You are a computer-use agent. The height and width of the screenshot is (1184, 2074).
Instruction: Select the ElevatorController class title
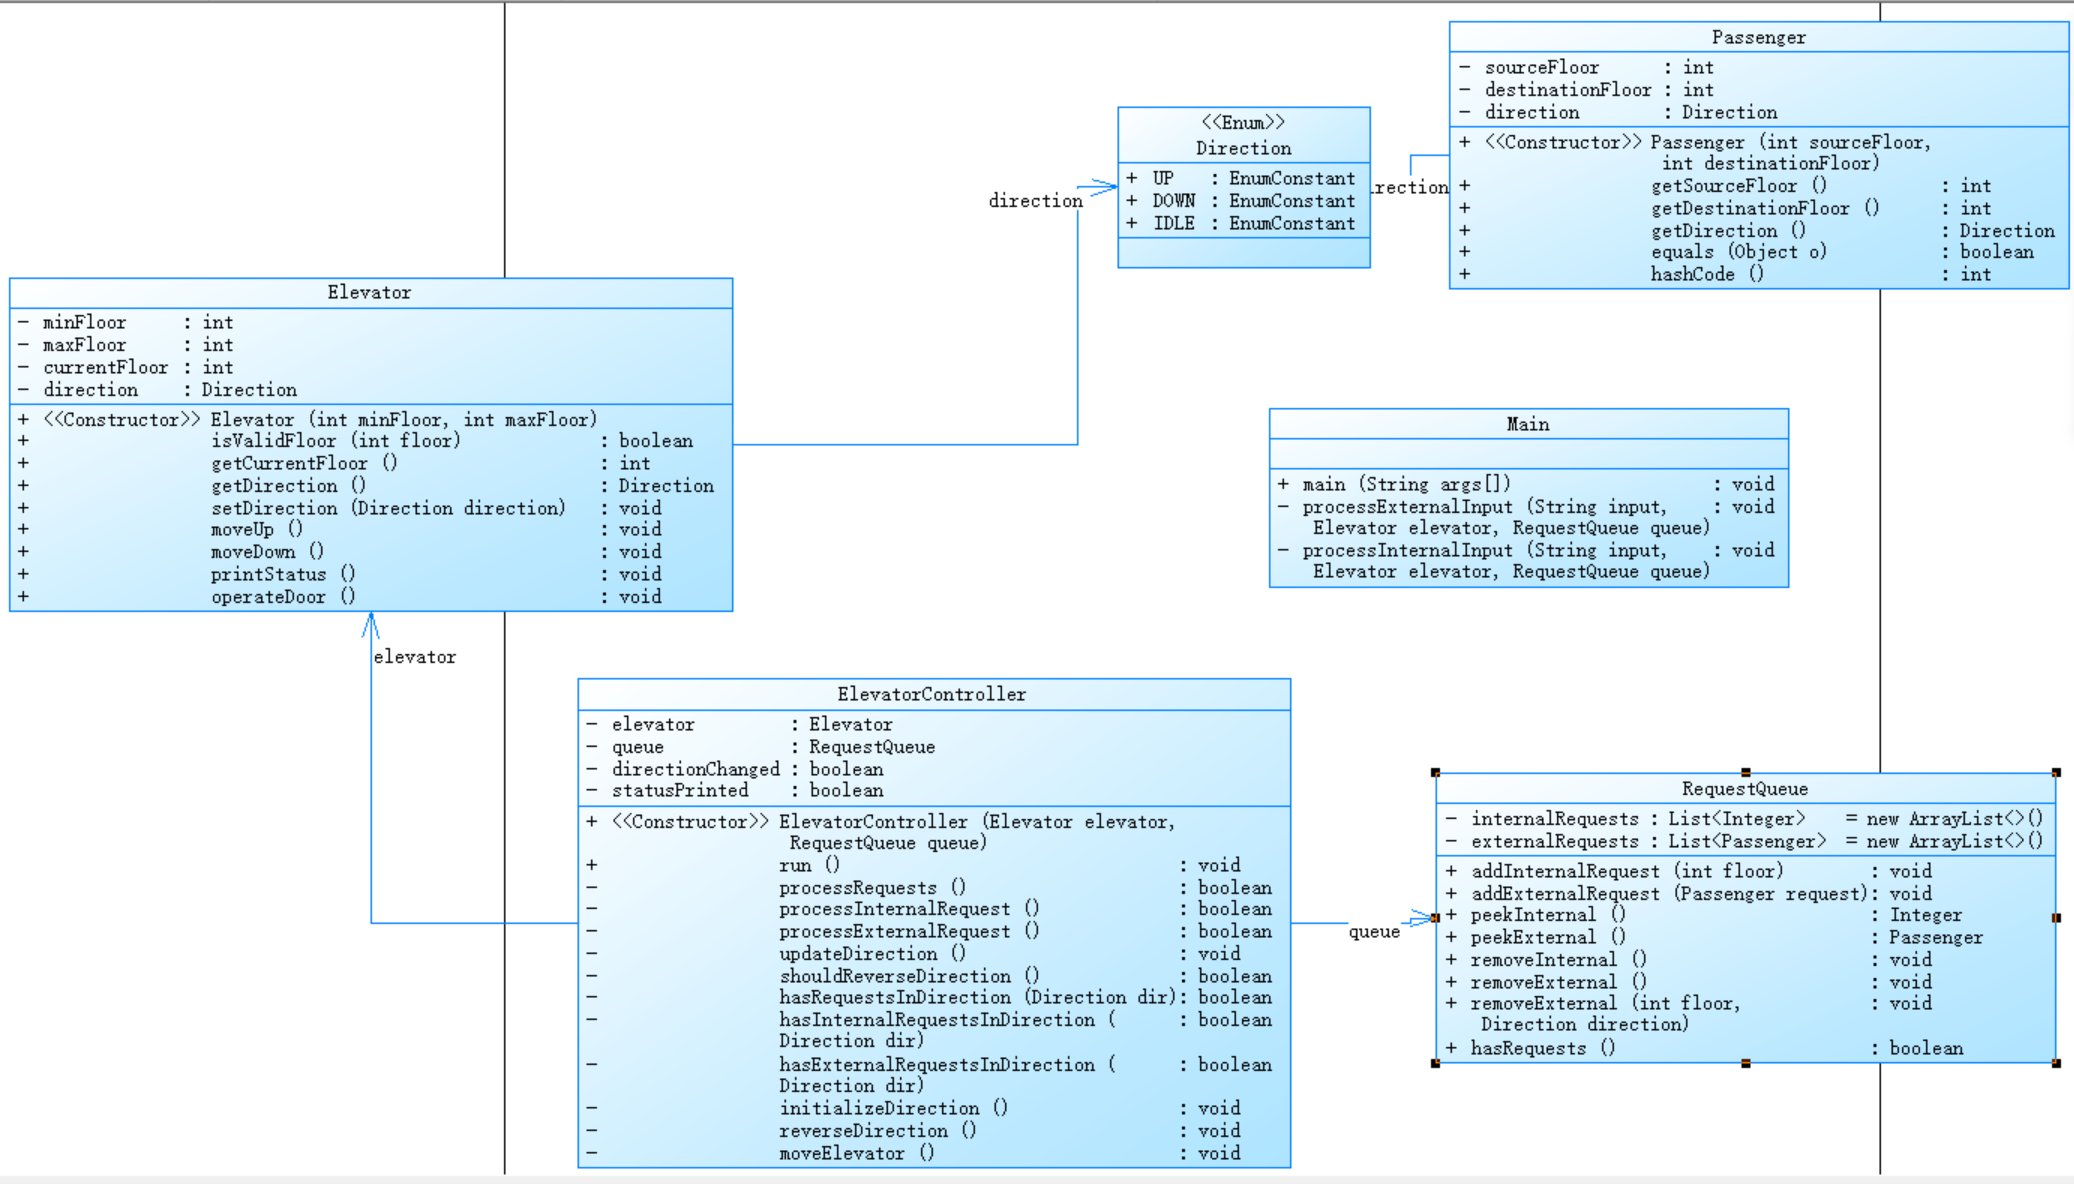click(x=931, y=694)
